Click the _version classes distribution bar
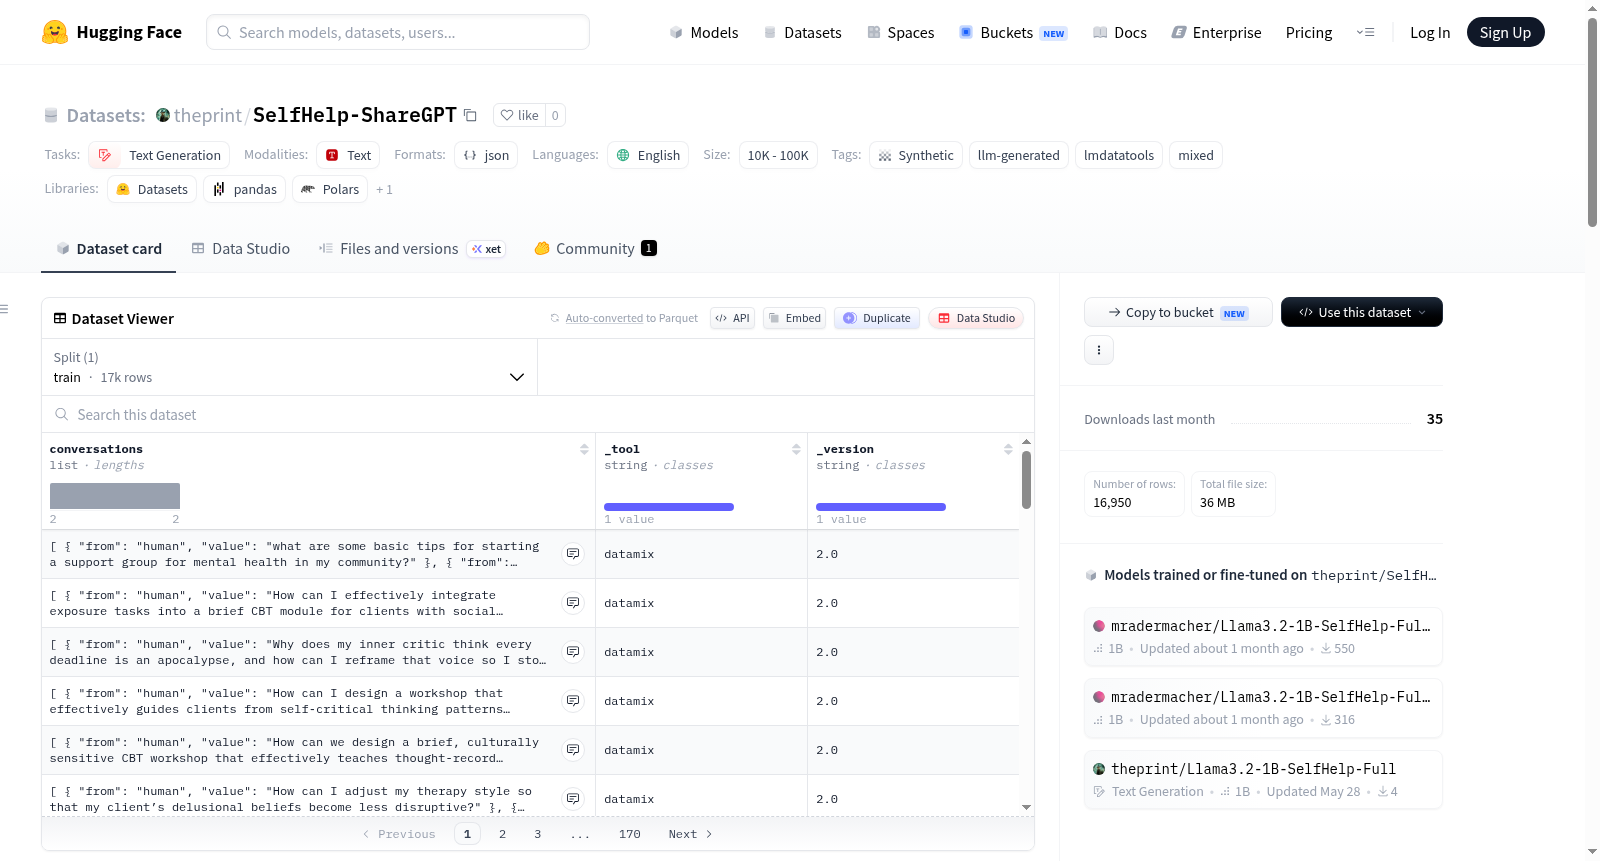Screen dimensions: 1600x861 coord(881,507)
